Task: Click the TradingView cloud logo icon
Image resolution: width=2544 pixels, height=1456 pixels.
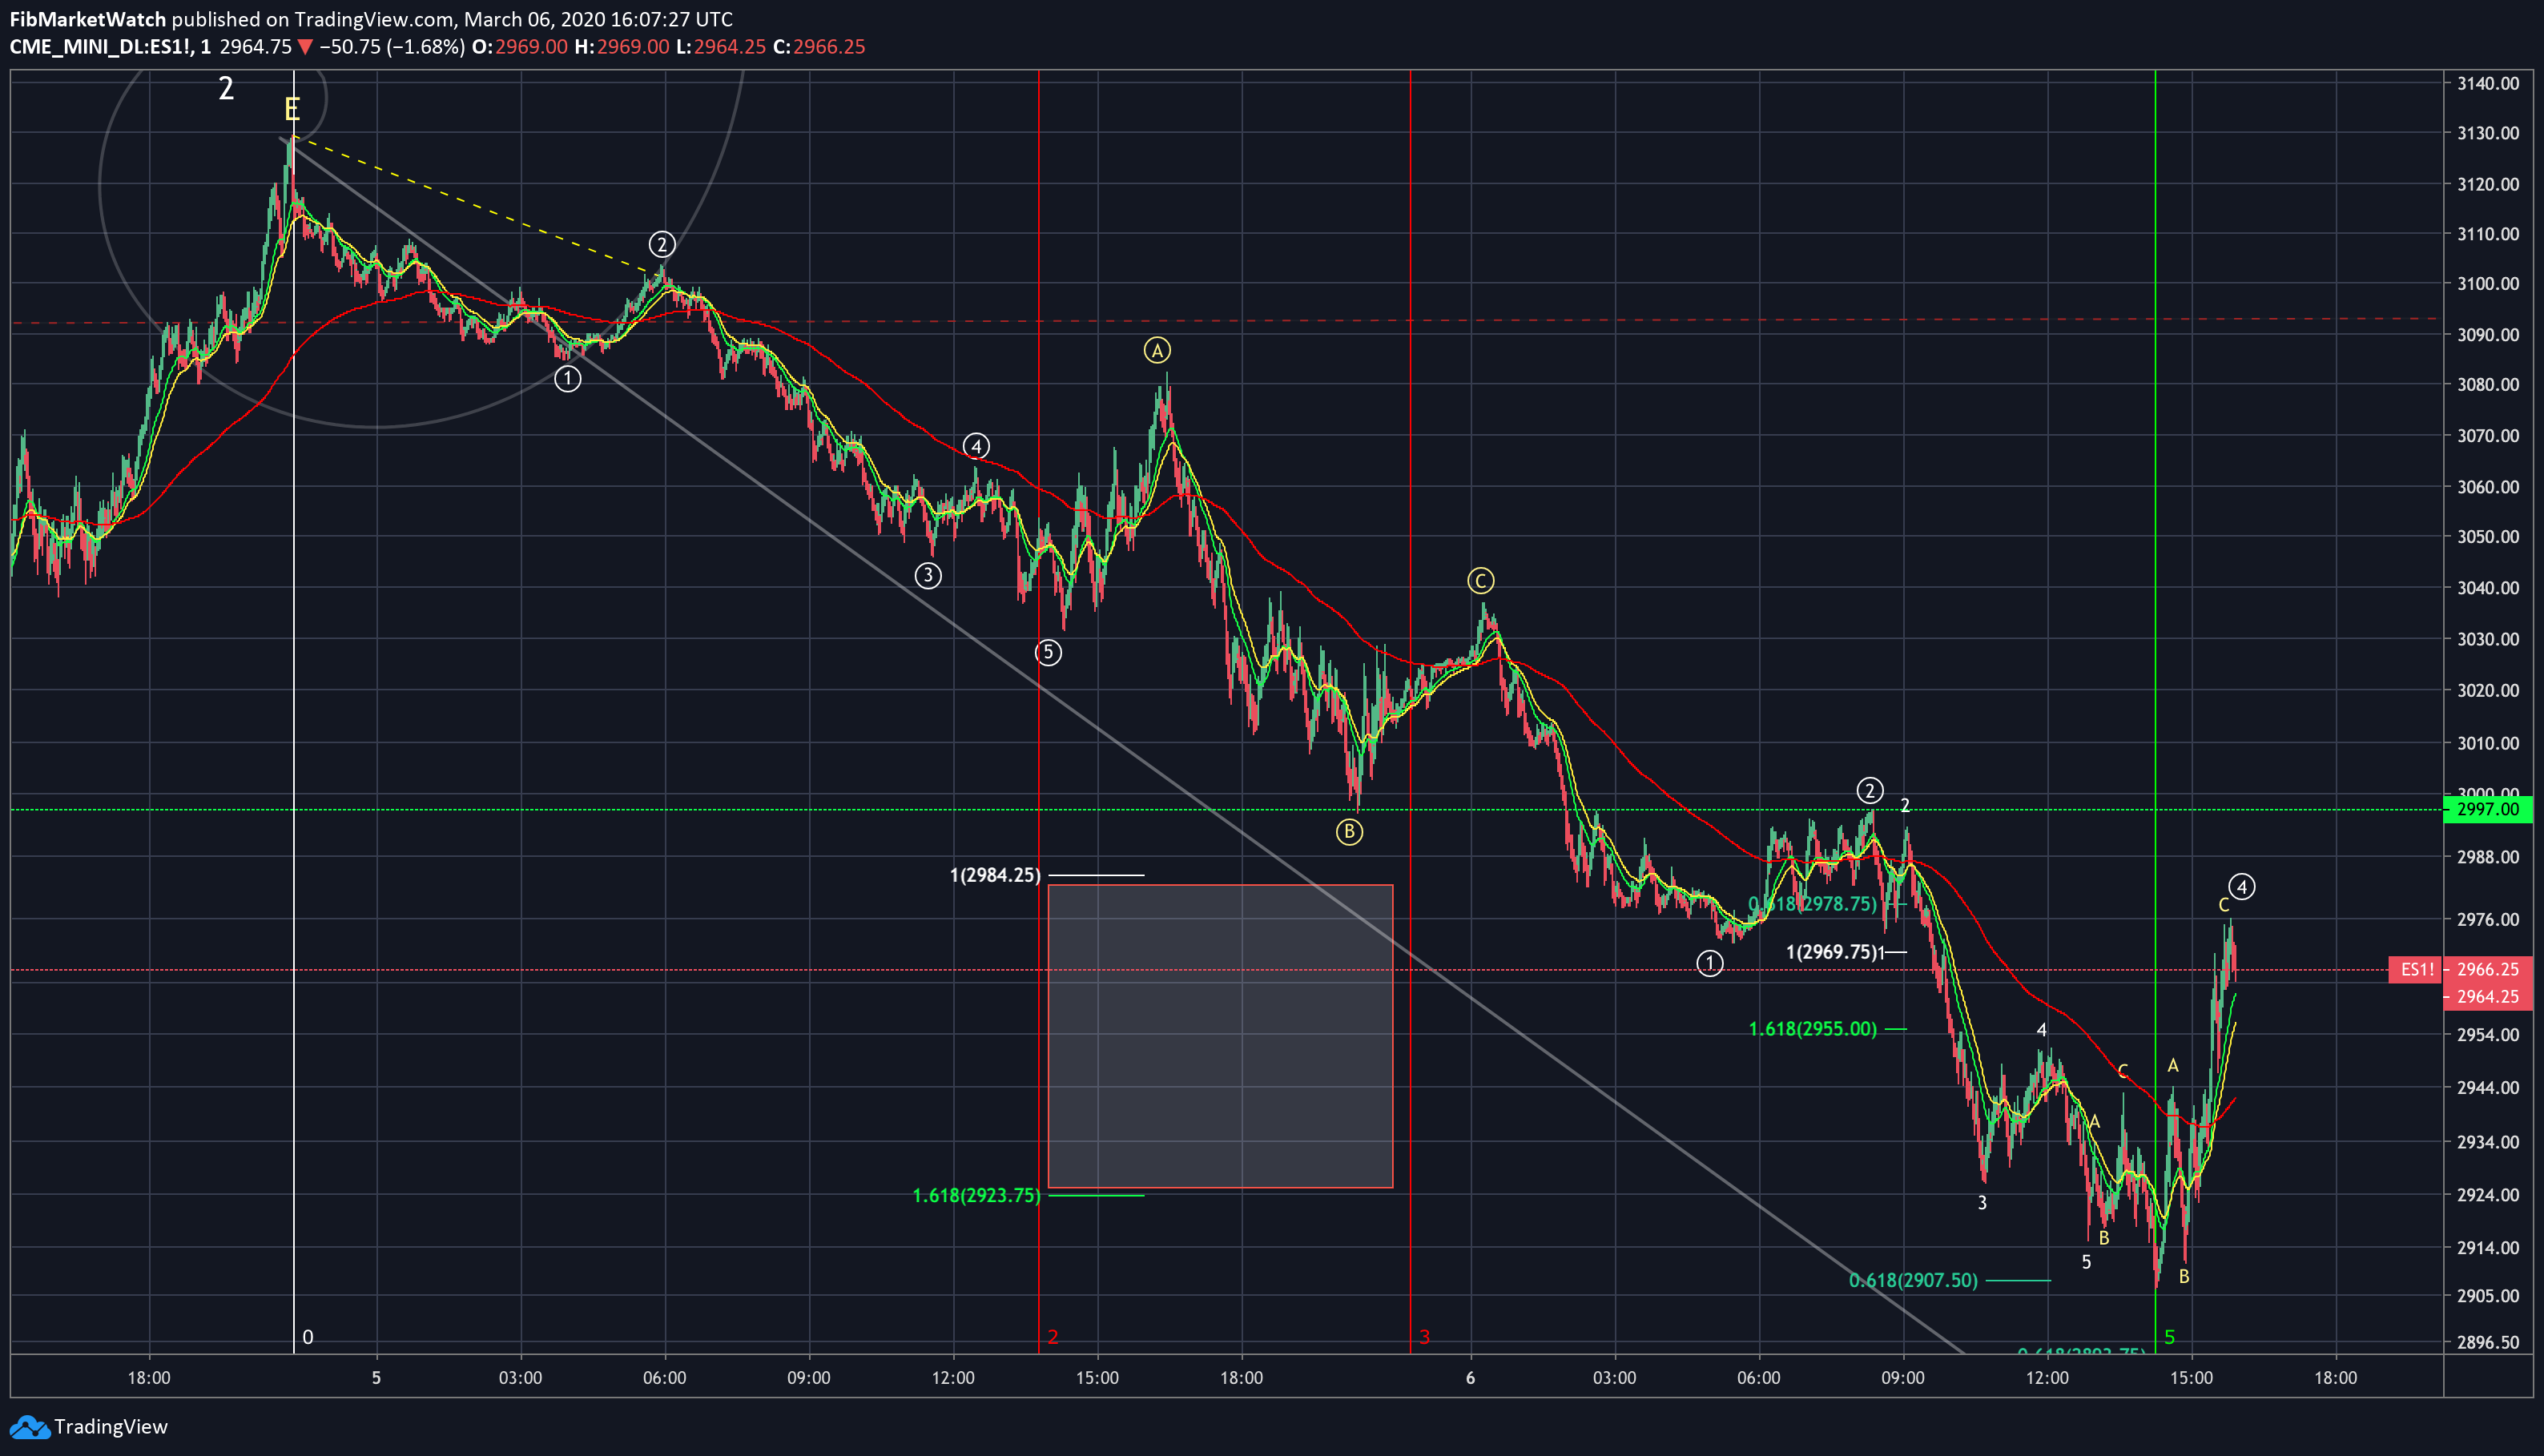Action: click(28, 1427)
